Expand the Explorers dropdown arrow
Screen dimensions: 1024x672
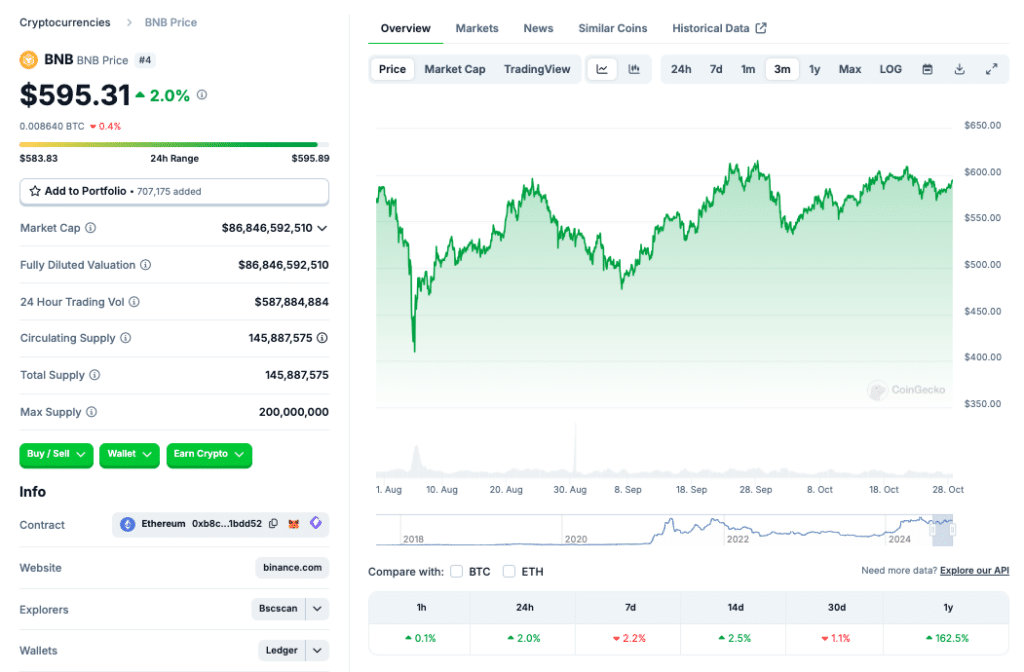(x=317, y=609)
